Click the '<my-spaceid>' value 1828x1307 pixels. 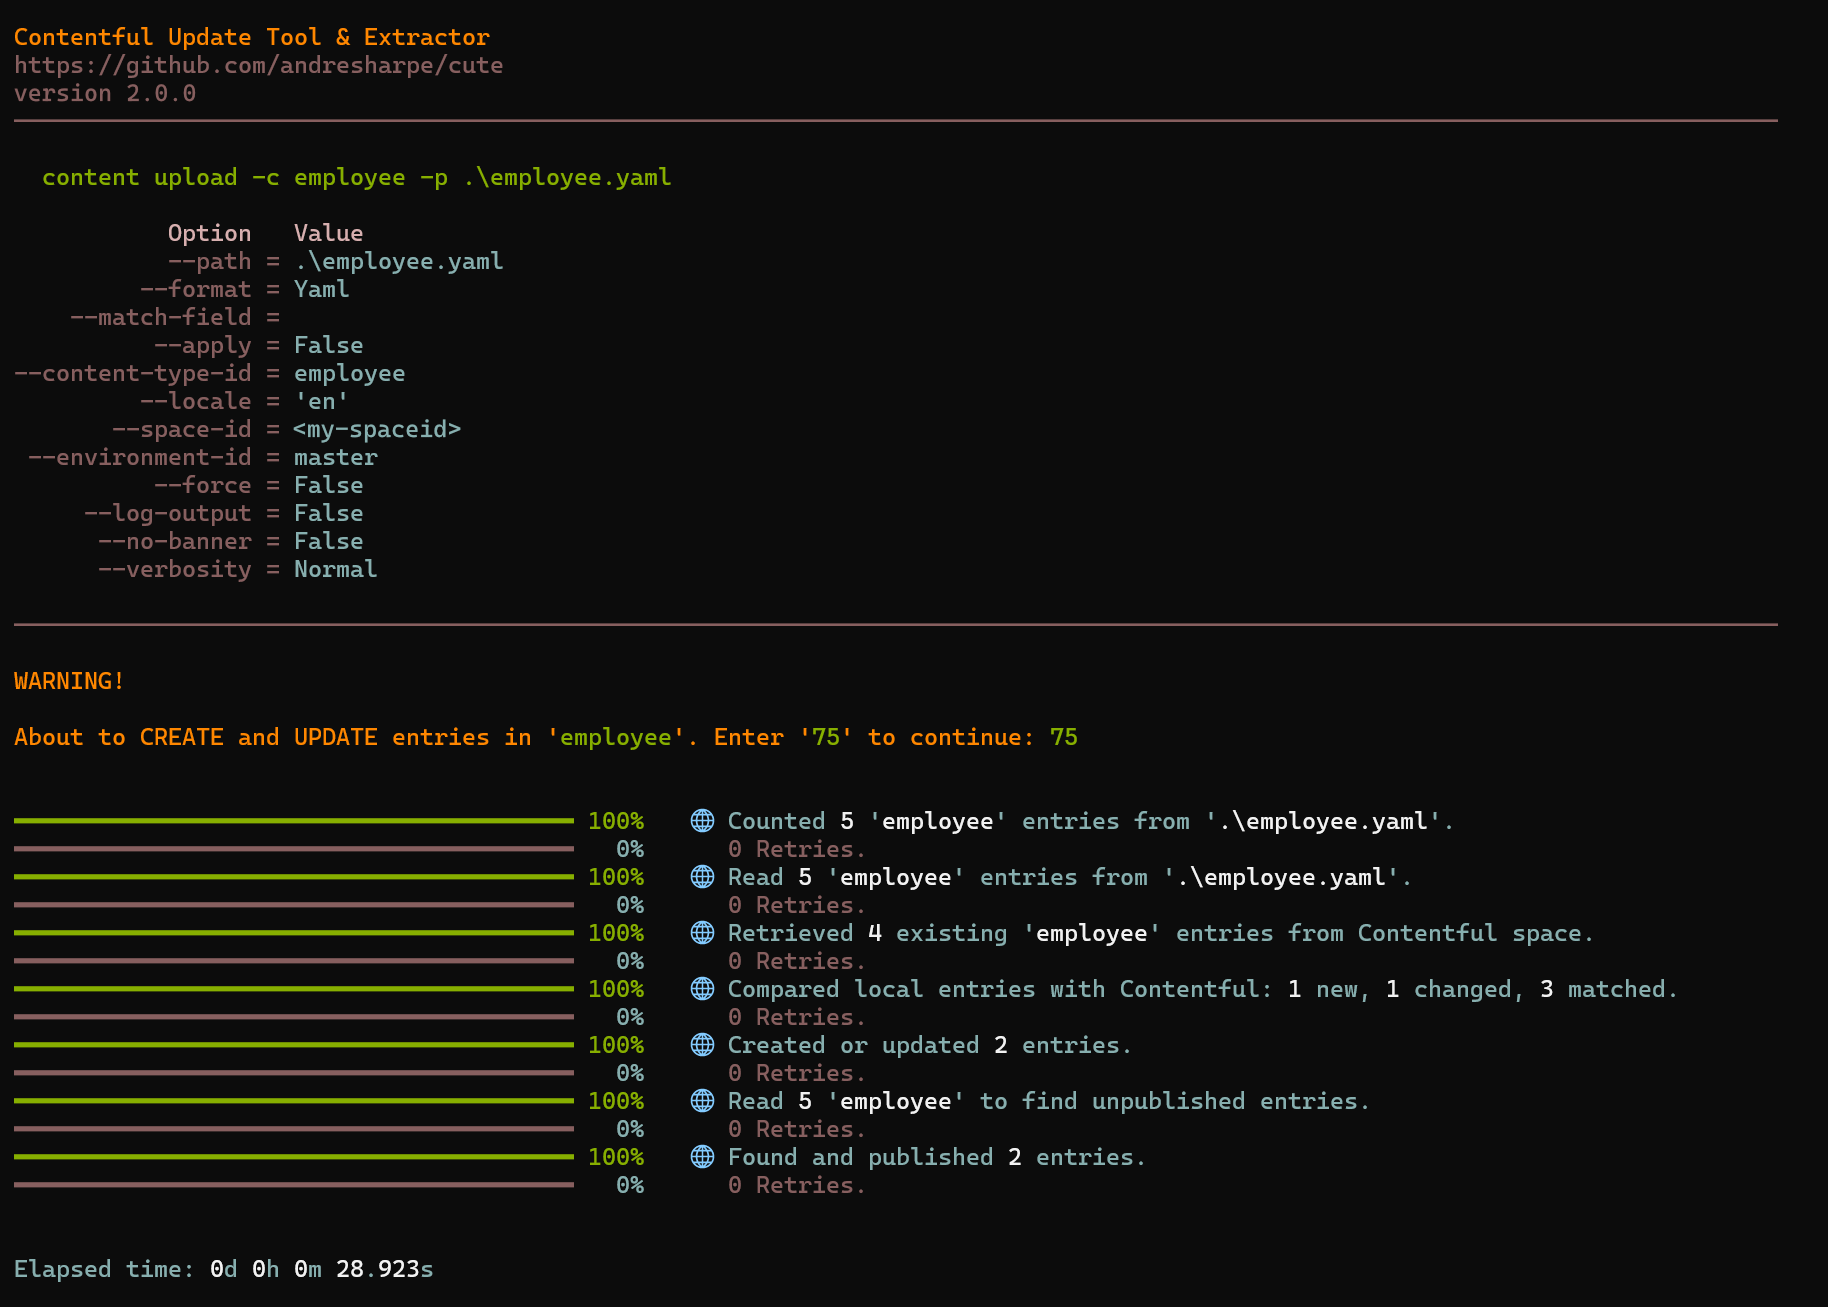point(378,429)
